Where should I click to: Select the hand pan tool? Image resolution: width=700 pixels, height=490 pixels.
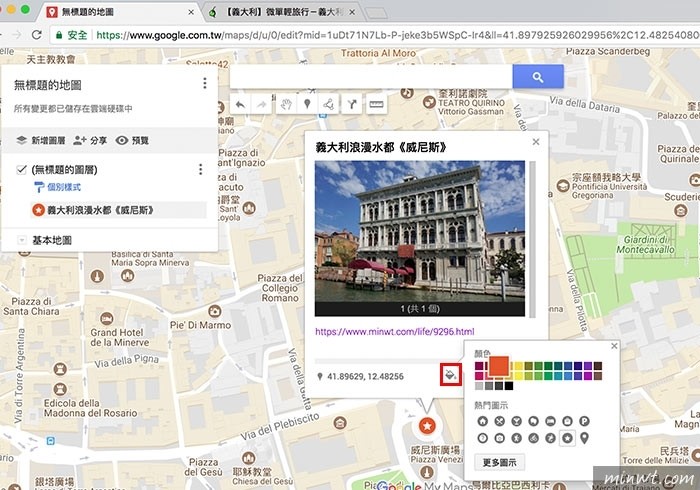[284, 104]
